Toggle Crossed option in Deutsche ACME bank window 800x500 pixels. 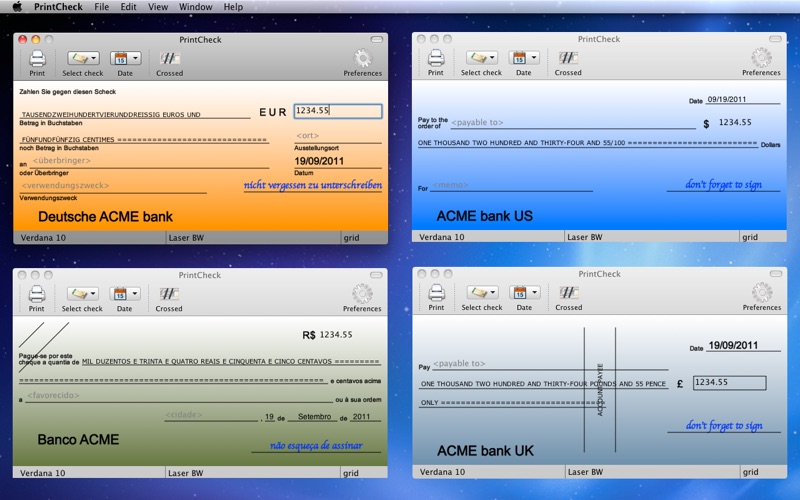(170, 59)
